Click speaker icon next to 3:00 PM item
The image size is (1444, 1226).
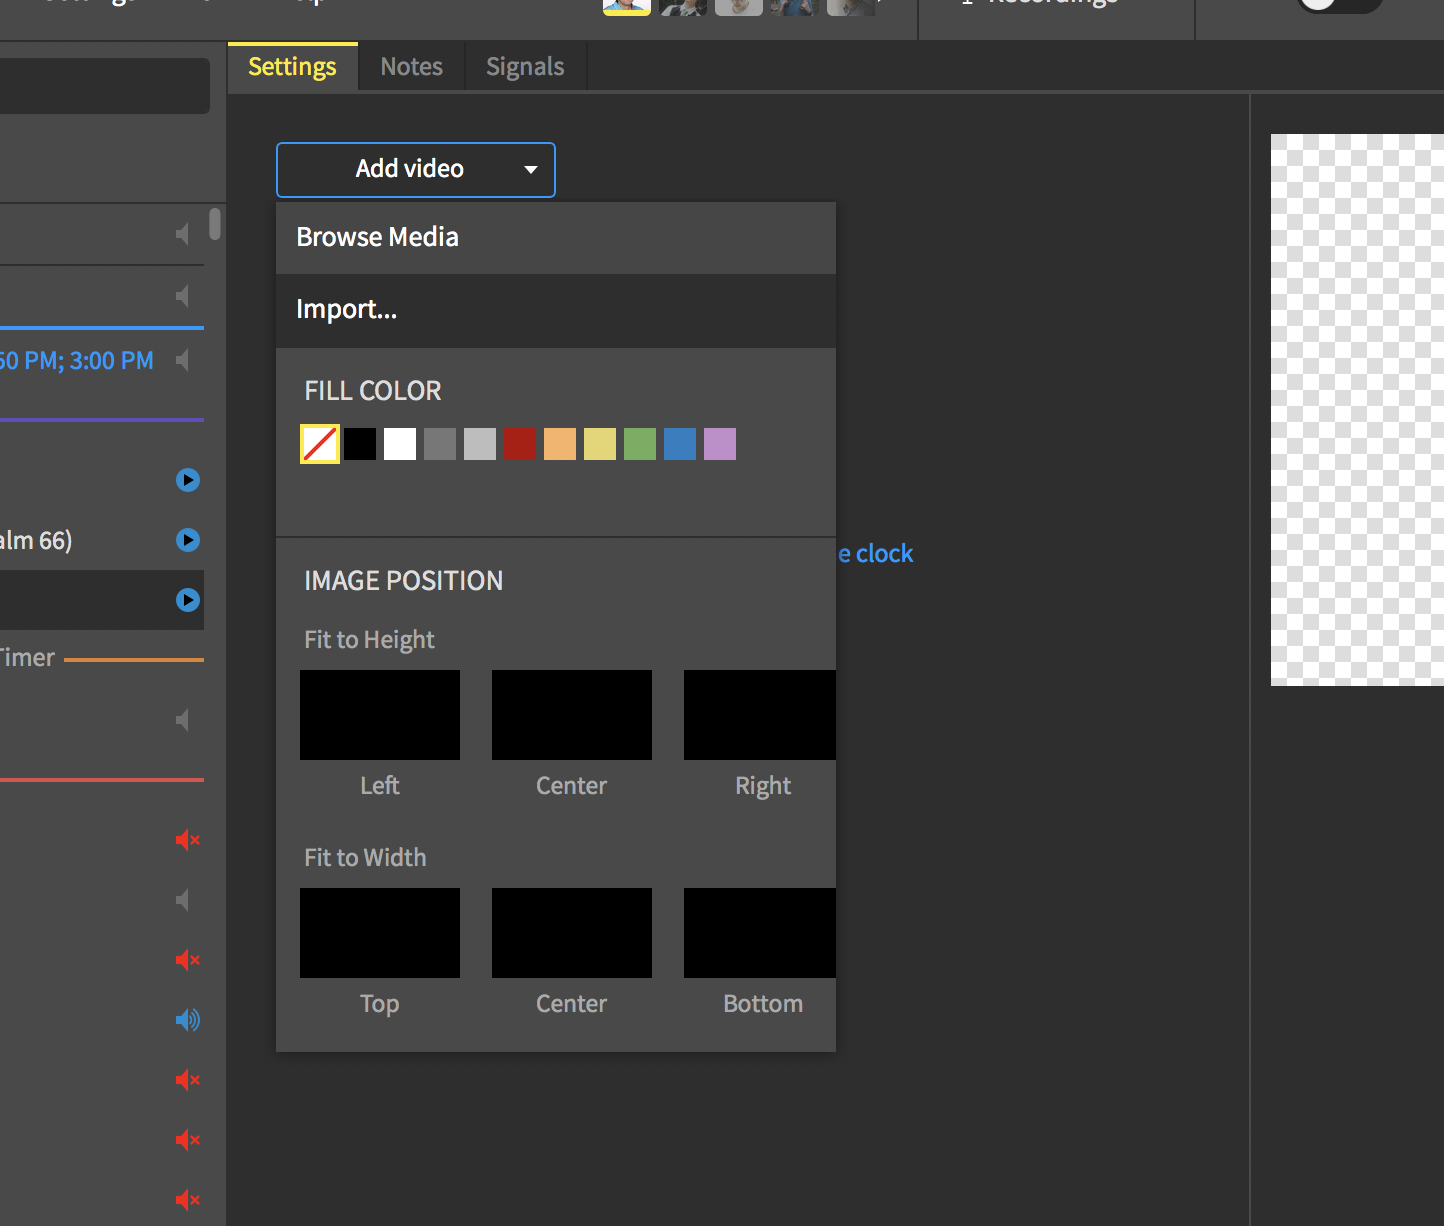coord(182,360)
